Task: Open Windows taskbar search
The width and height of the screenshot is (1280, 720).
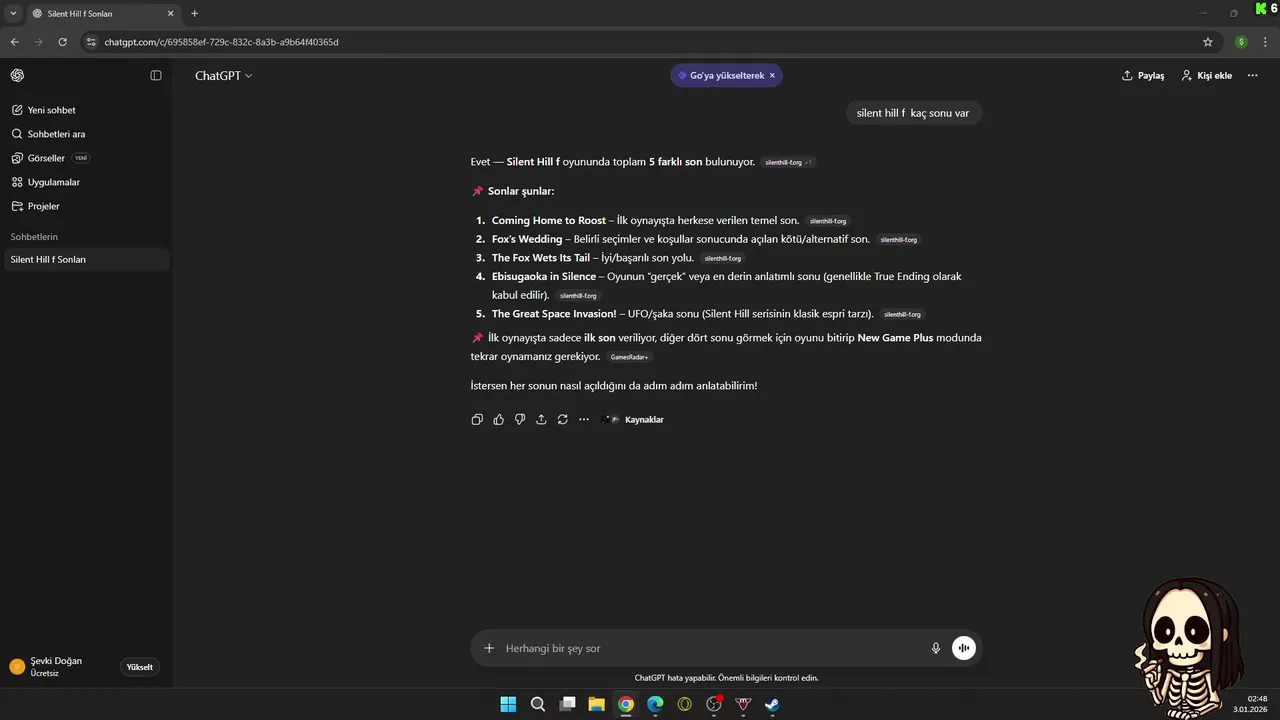Action: pyautogui.click(x=538, y=704)
